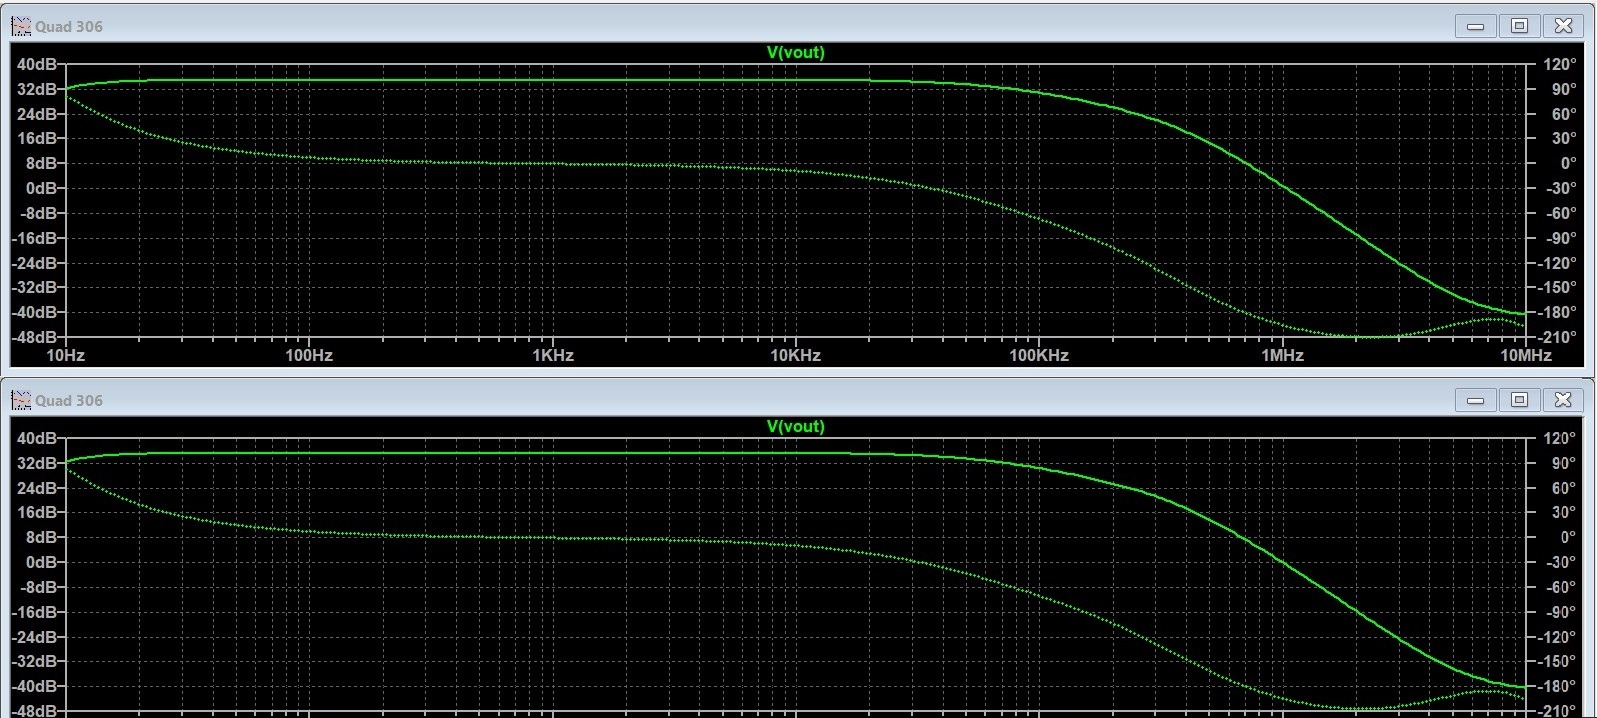This screenshot has width=1597, height=718.
Task: Click the 0° phase label in the lower plot
Action: click(1567, 537)
